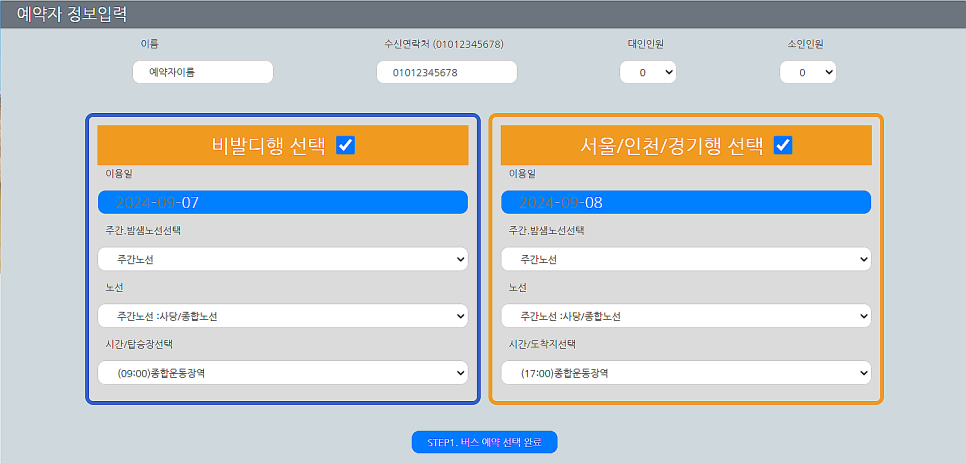Open the 소인인원 child count dropdown
The width and height of the screenshot is (966, 463).
point(808,72)
